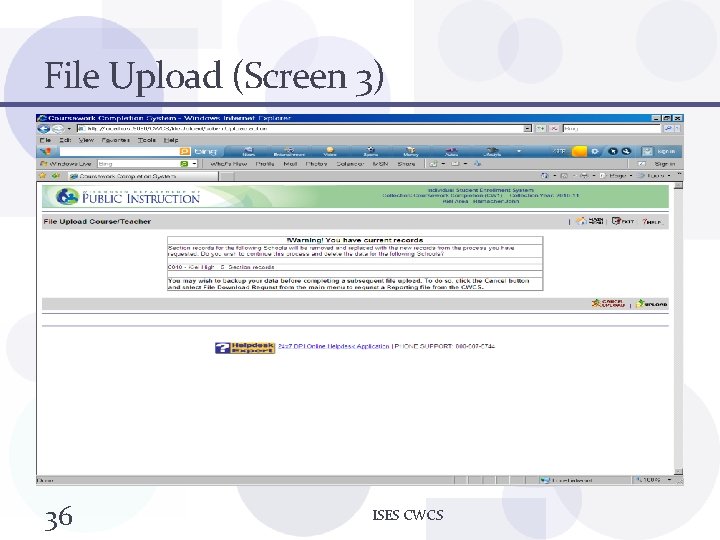Viewport: 720px width, 540px height.
Task: Click the Lifestyle icon on Bing toolbar
Action: click(x=492, y=152)
